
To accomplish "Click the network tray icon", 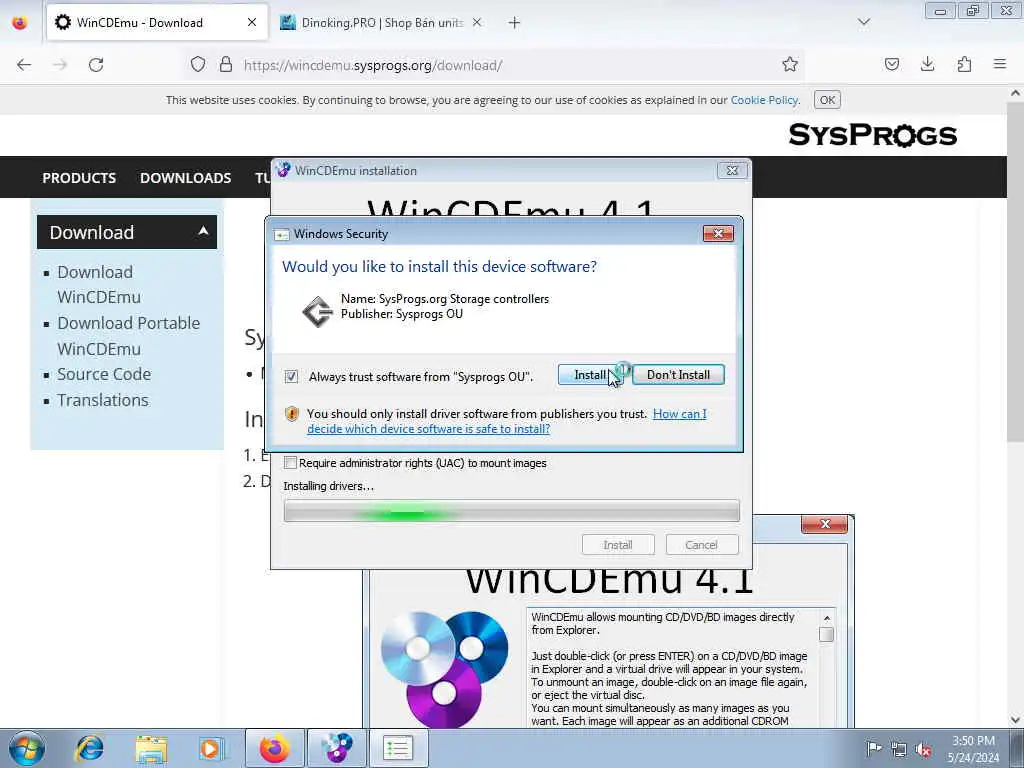I will pyautogui.click(x=899, y=749).
